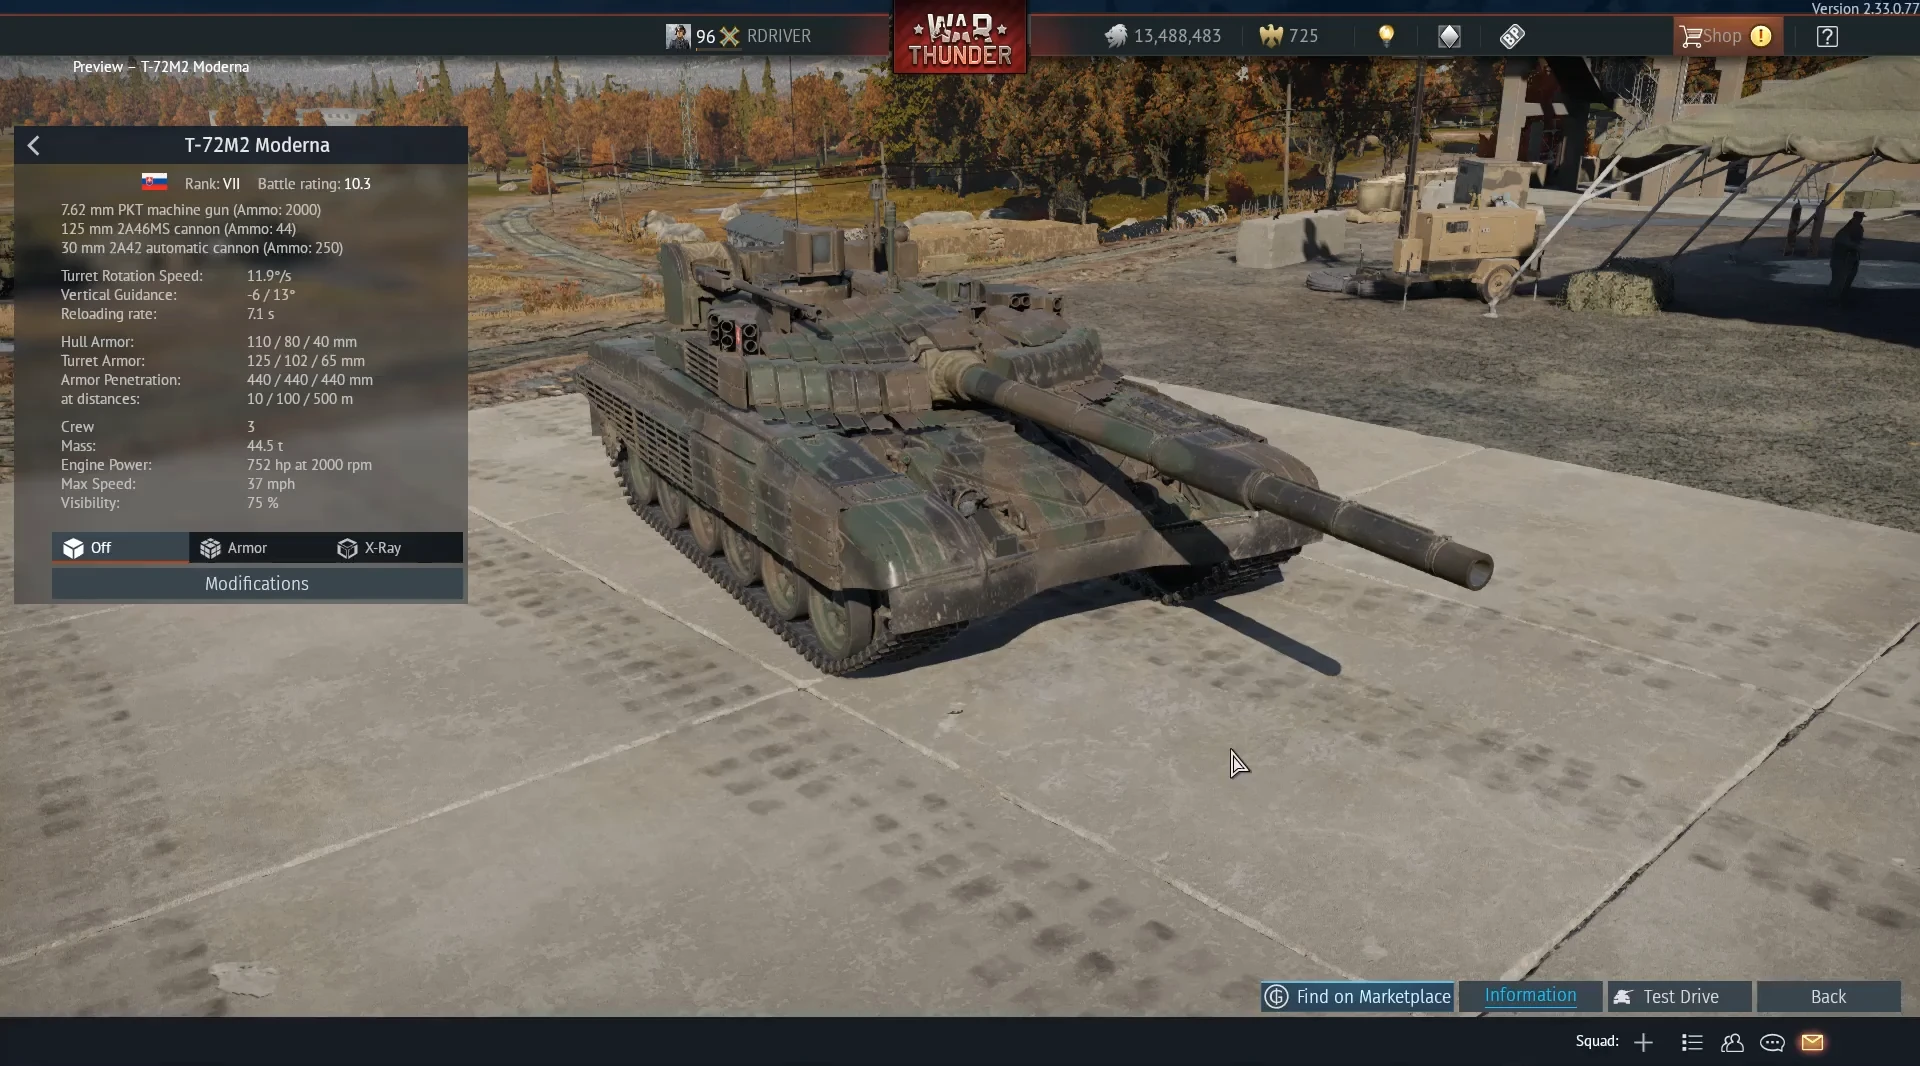
Task: Click the back arrow beside T-72M2 Moderna
Action: click(x=33, y=146)
